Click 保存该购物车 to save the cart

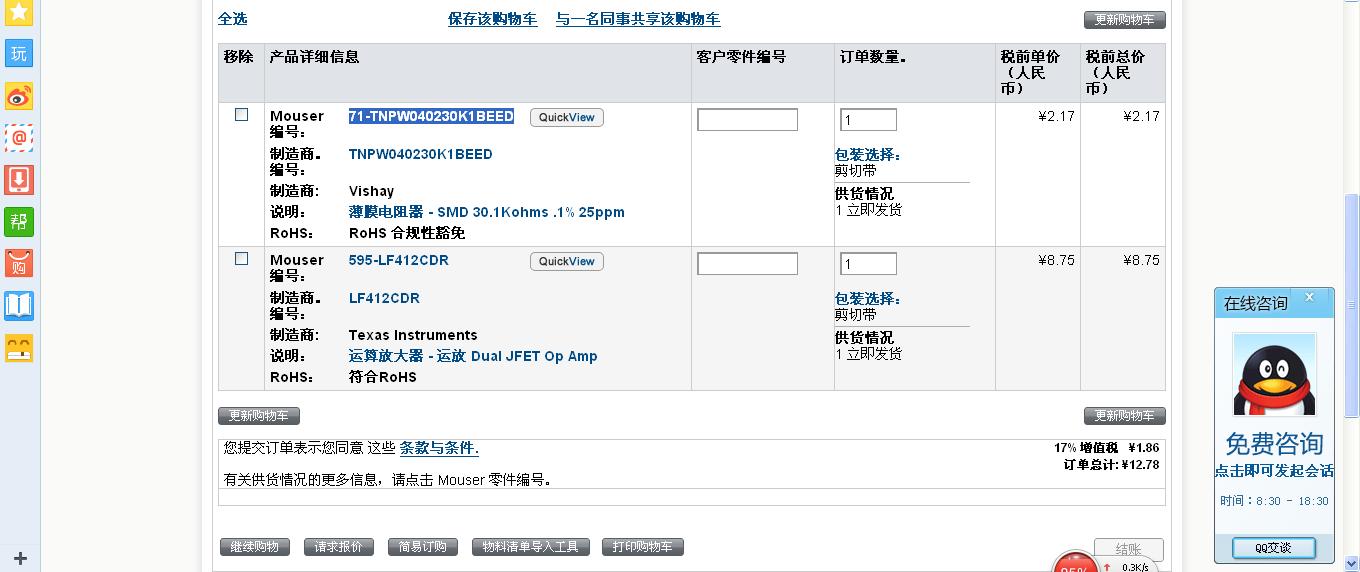[492, 19]
